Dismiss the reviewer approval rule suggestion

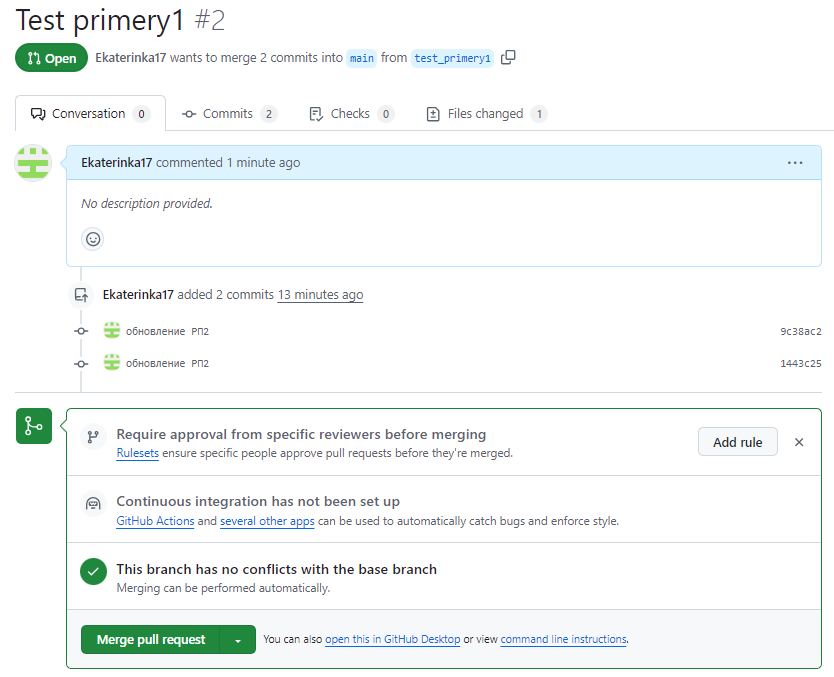799,442
